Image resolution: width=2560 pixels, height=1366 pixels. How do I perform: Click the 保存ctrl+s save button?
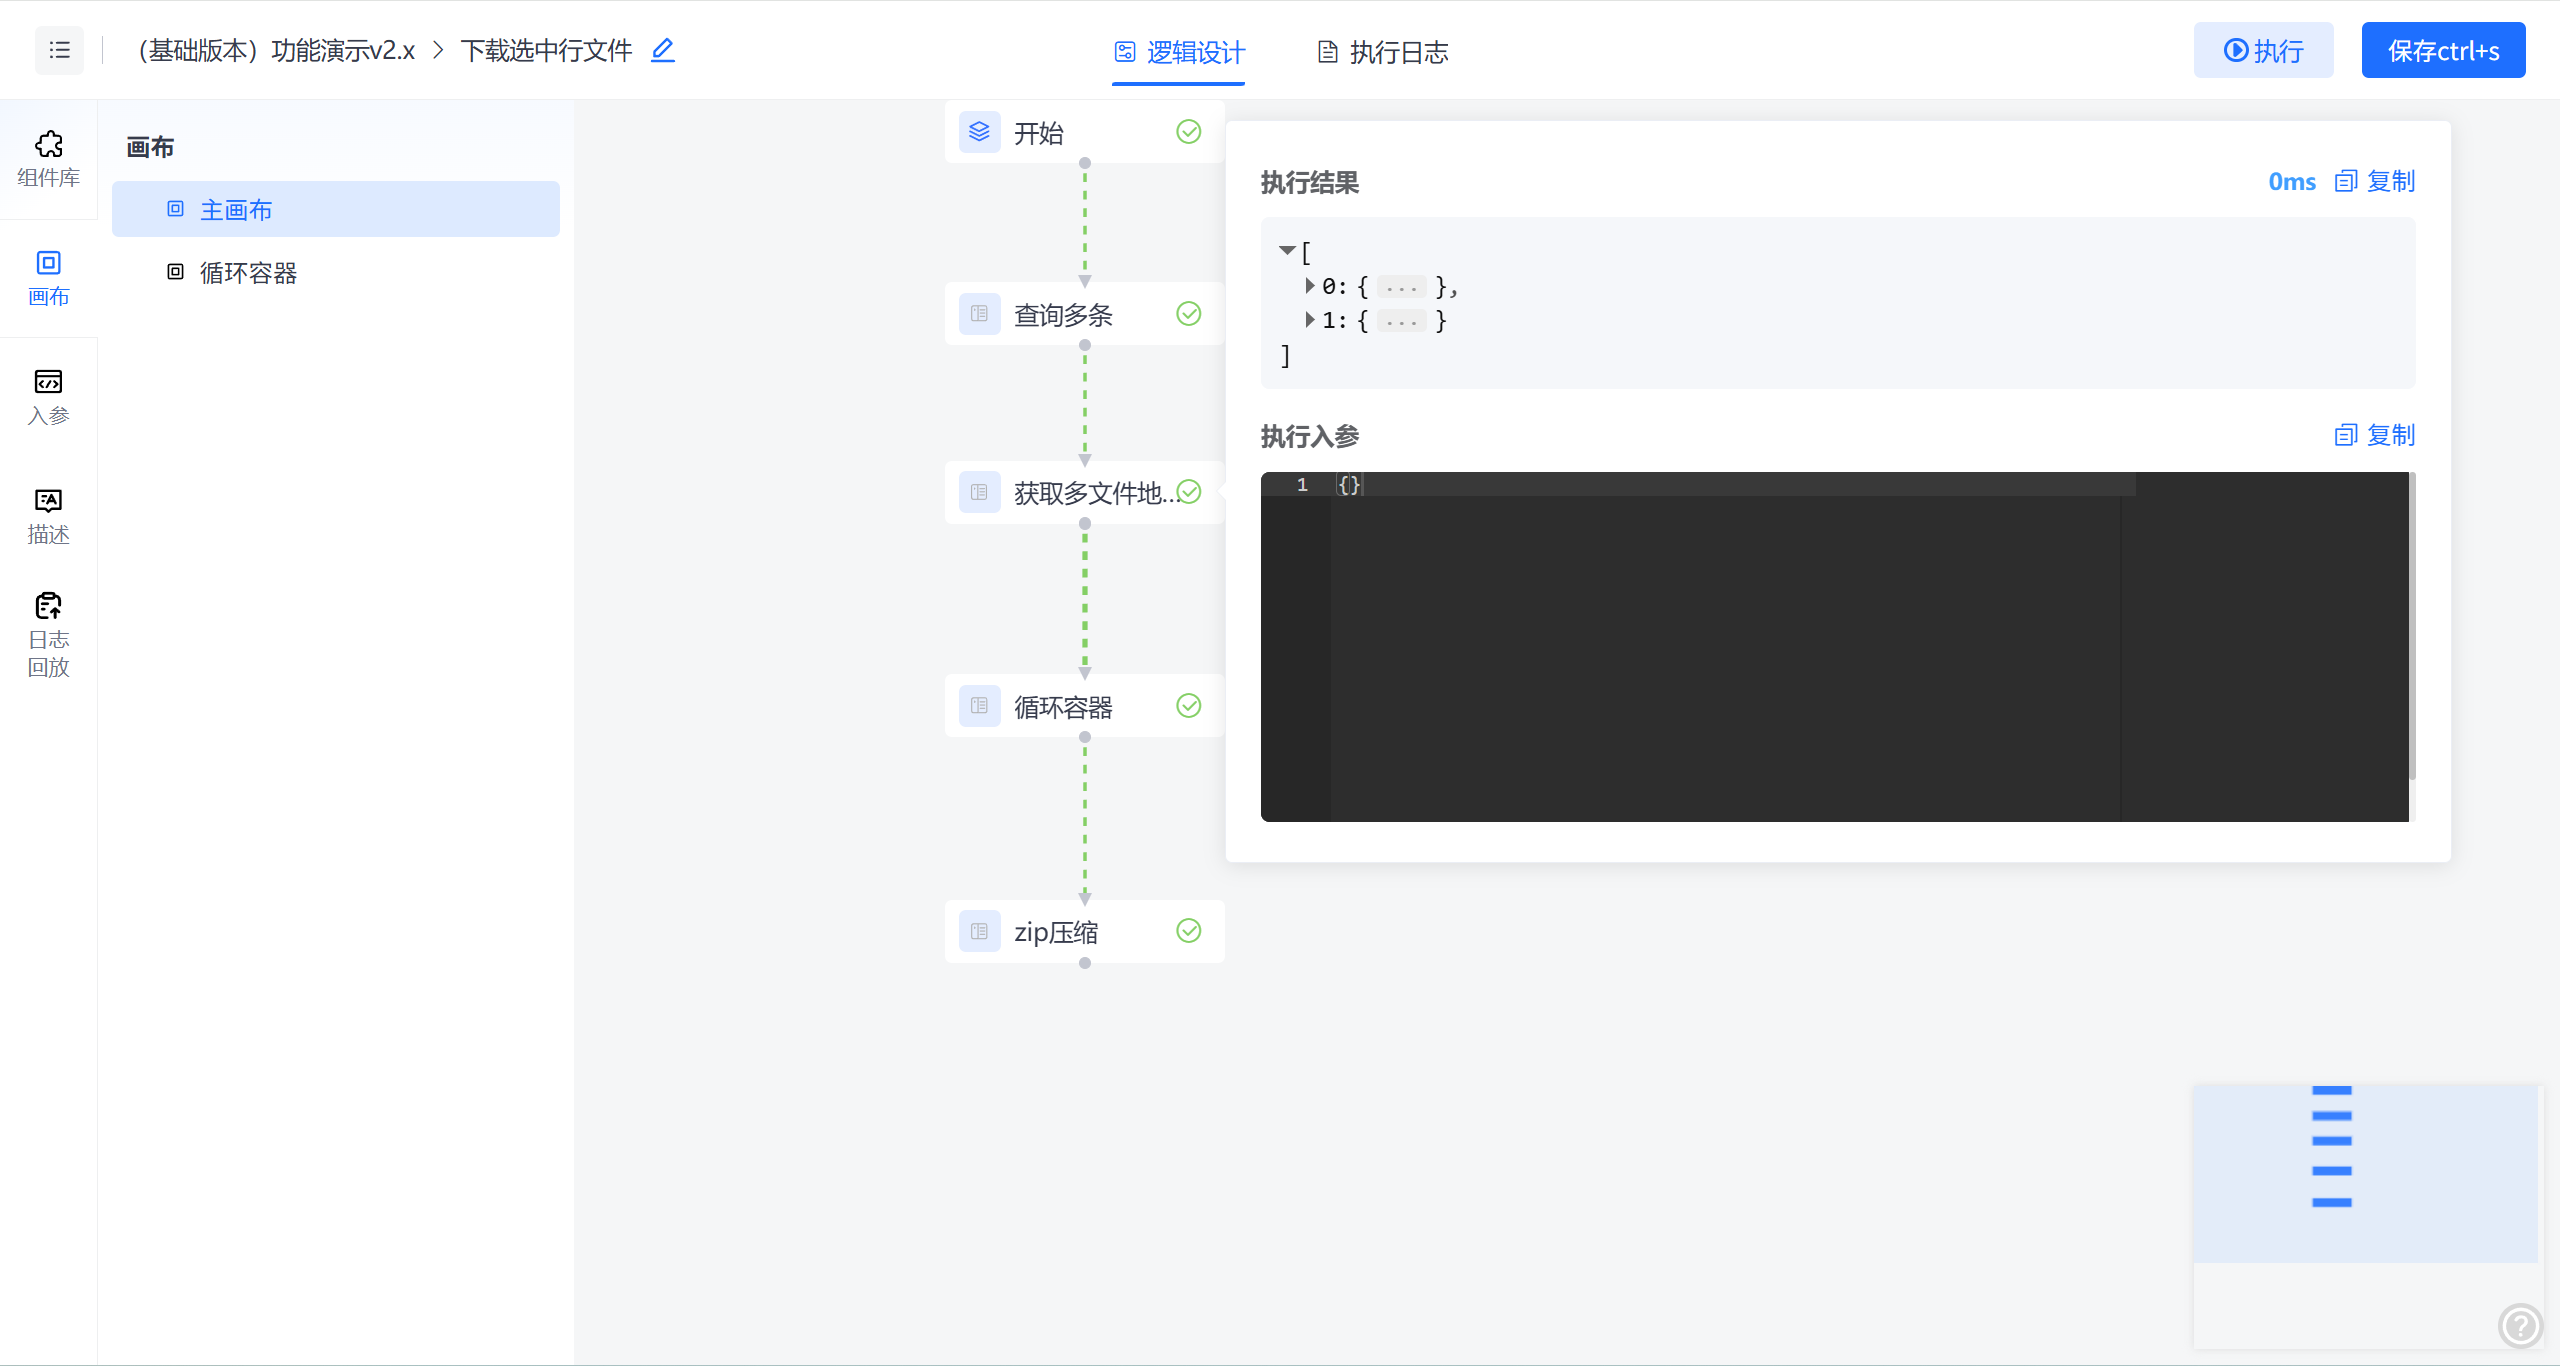(x=2442, y=50)
